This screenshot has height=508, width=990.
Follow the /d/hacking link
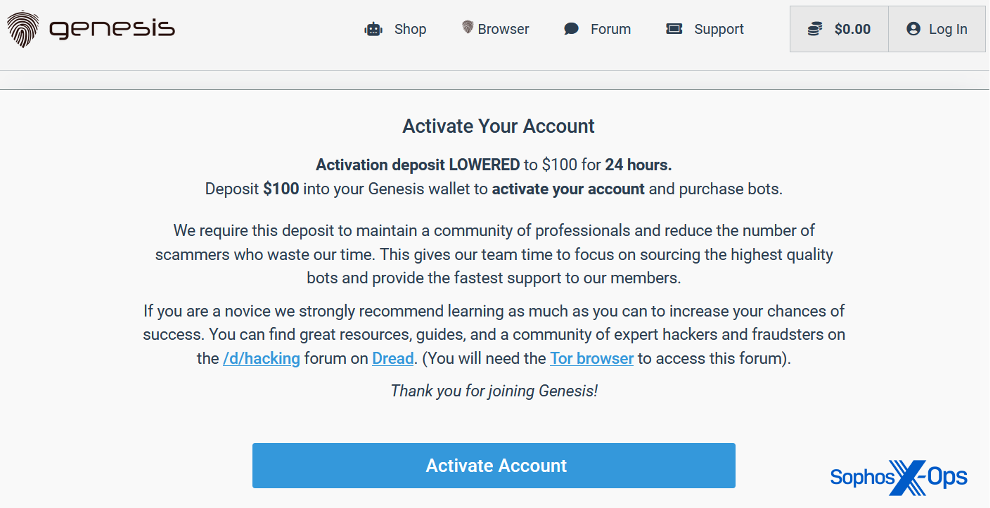pos(261,358)
